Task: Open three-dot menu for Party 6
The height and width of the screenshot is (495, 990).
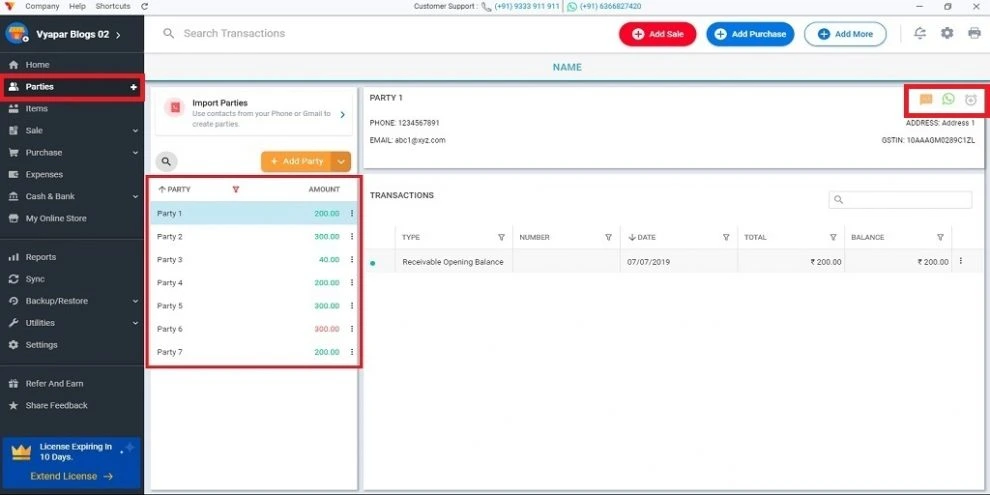Action: click(352, 329)
